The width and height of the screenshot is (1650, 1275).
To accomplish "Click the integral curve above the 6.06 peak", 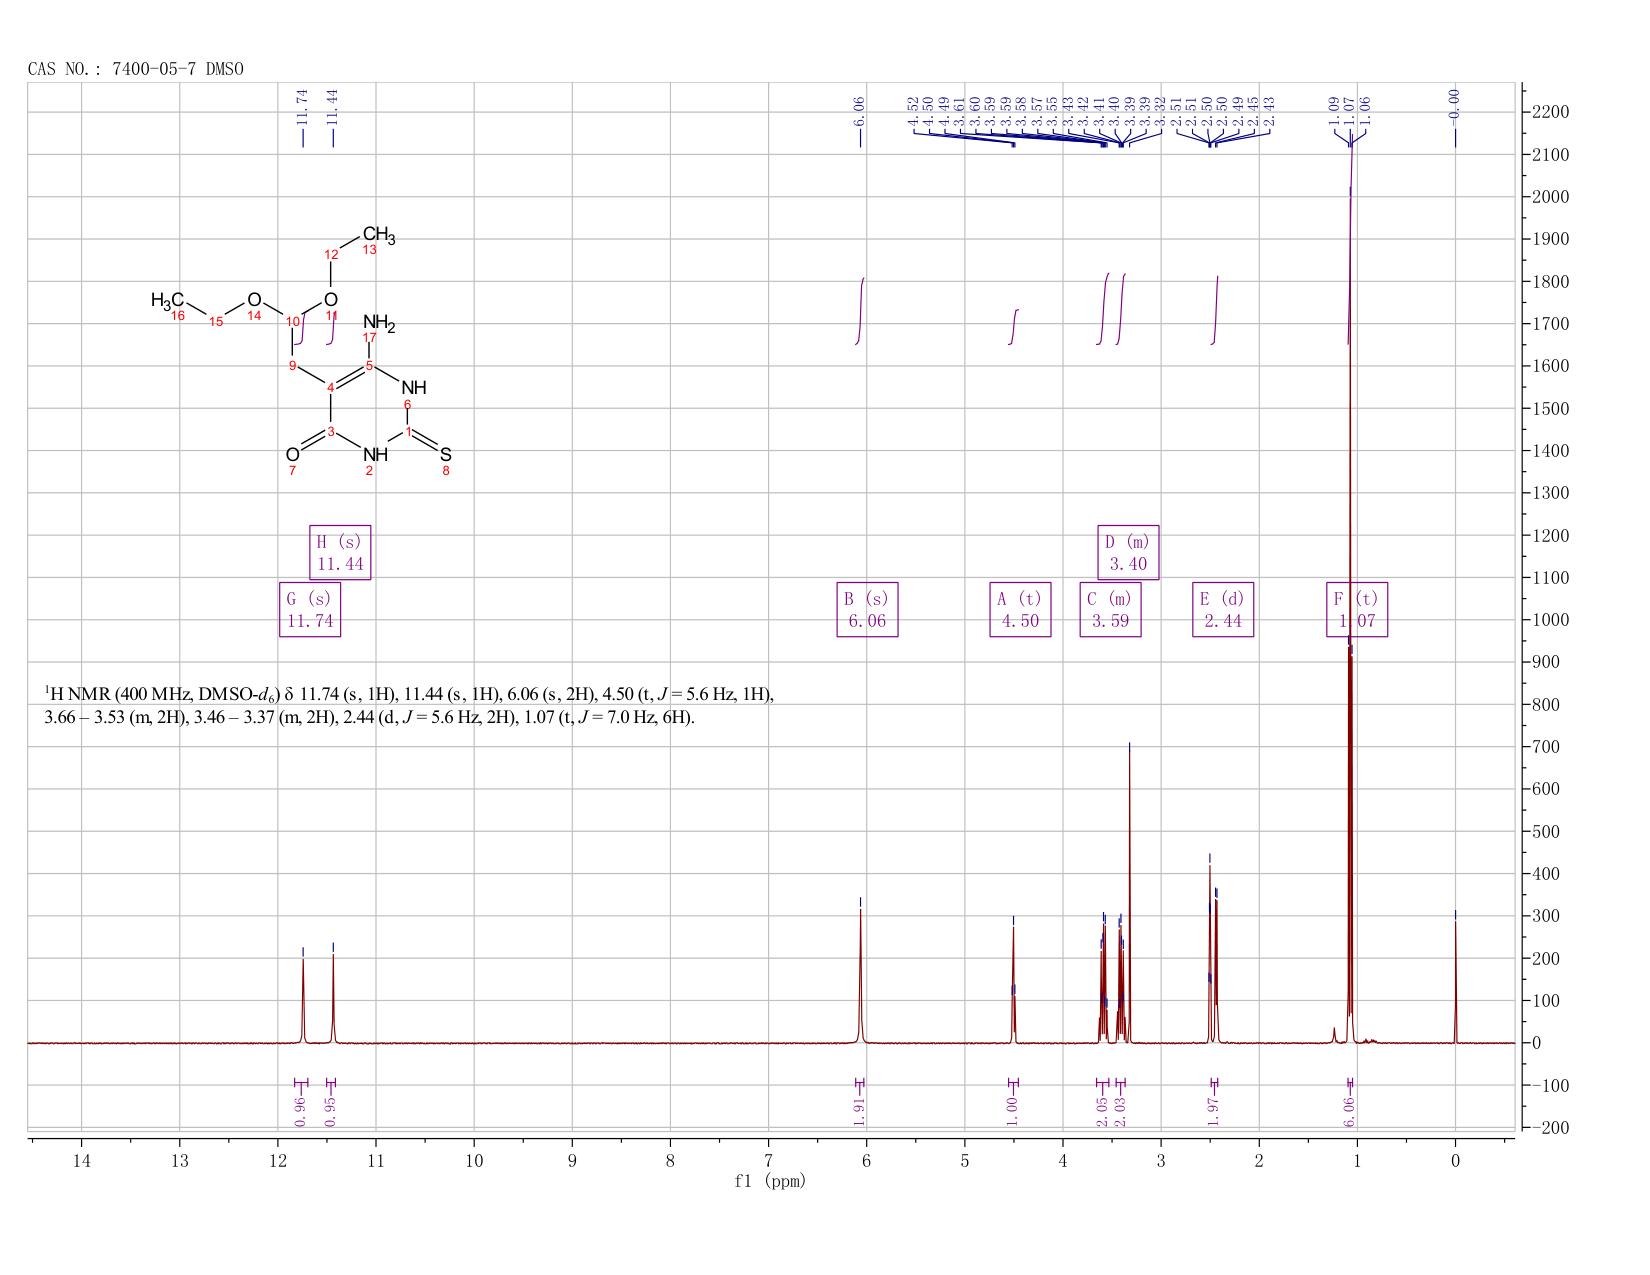I will [x=860, y=310].
